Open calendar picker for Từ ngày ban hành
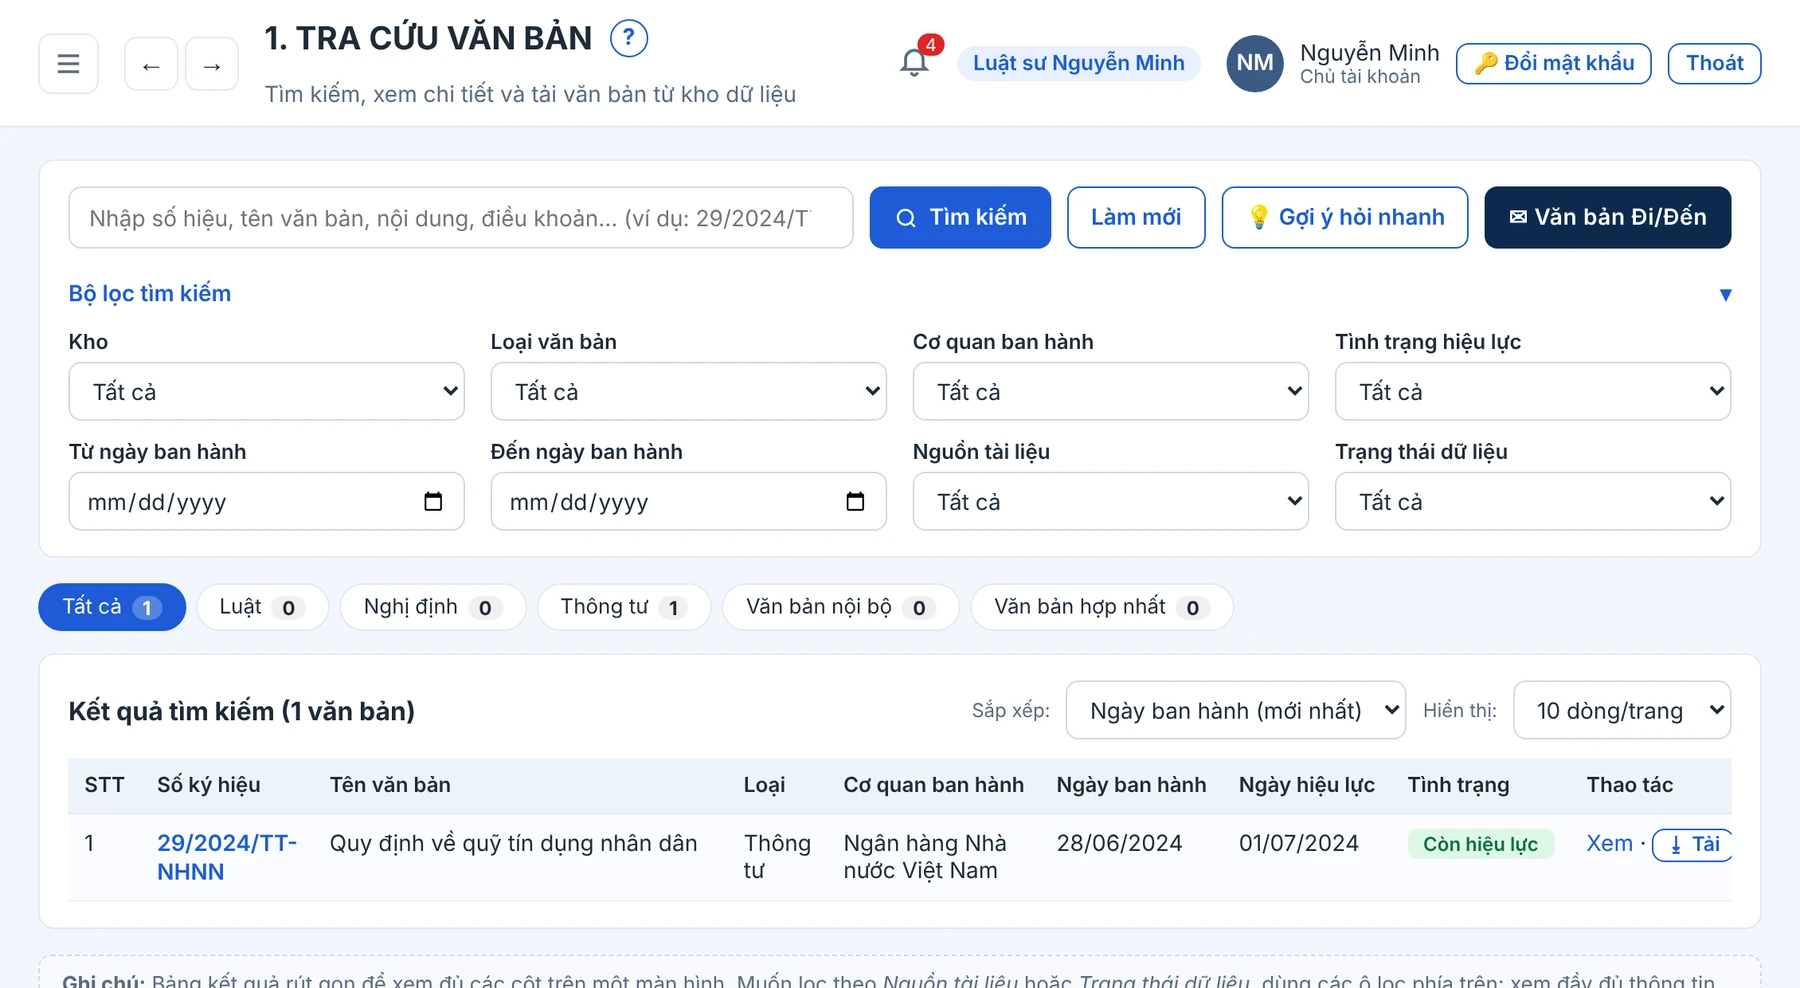Image resolution: width=1800 pixels, height=988 pixels. (x=433, y=501)
